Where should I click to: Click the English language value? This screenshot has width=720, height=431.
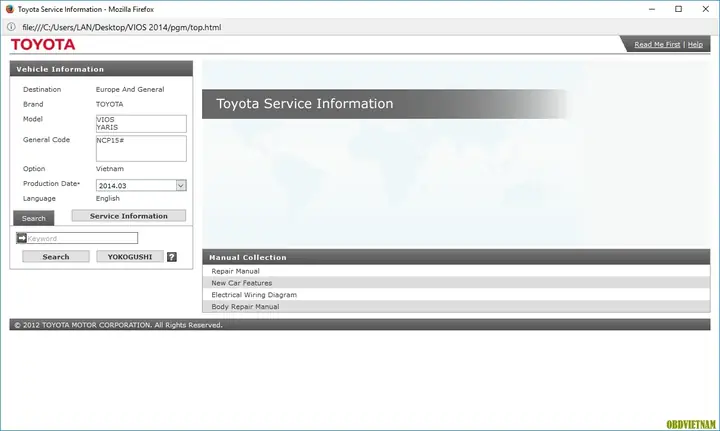pyautogui.click(x=107, y=198)
